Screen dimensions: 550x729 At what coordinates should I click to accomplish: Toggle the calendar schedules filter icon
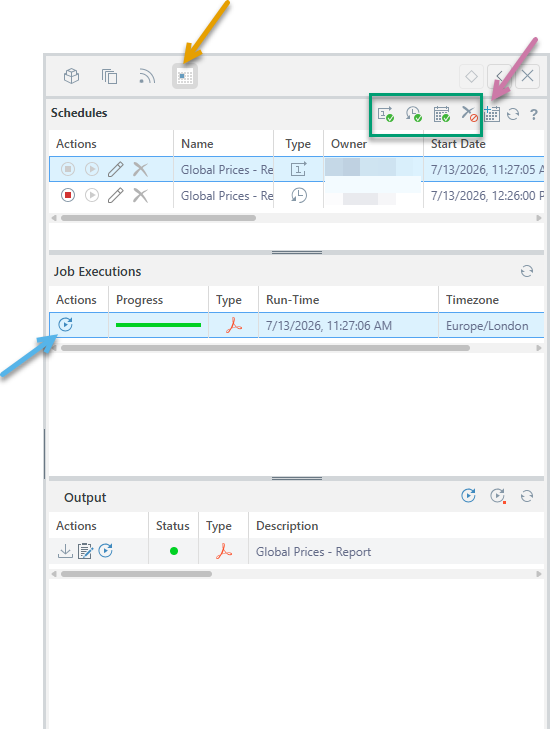pos(441,114)
